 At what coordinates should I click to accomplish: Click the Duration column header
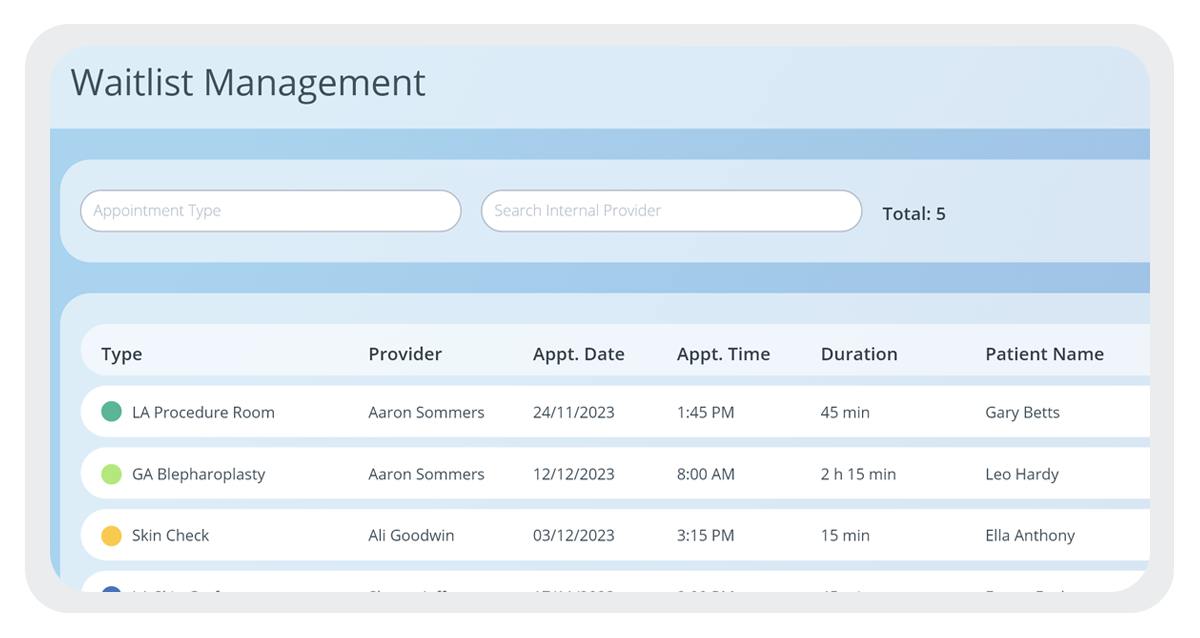(859, 353)
